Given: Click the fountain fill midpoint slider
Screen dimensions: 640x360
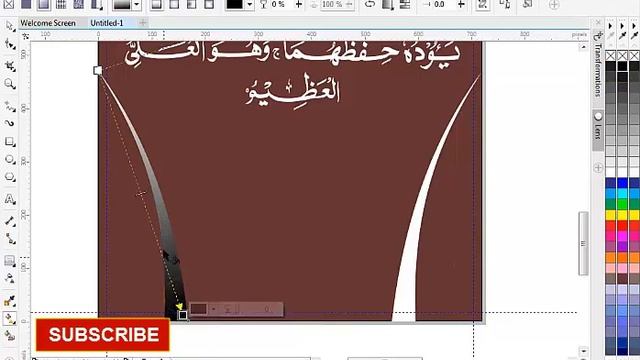Looking at the screenshot, I should pyautogui.click(x=140, y=194).
